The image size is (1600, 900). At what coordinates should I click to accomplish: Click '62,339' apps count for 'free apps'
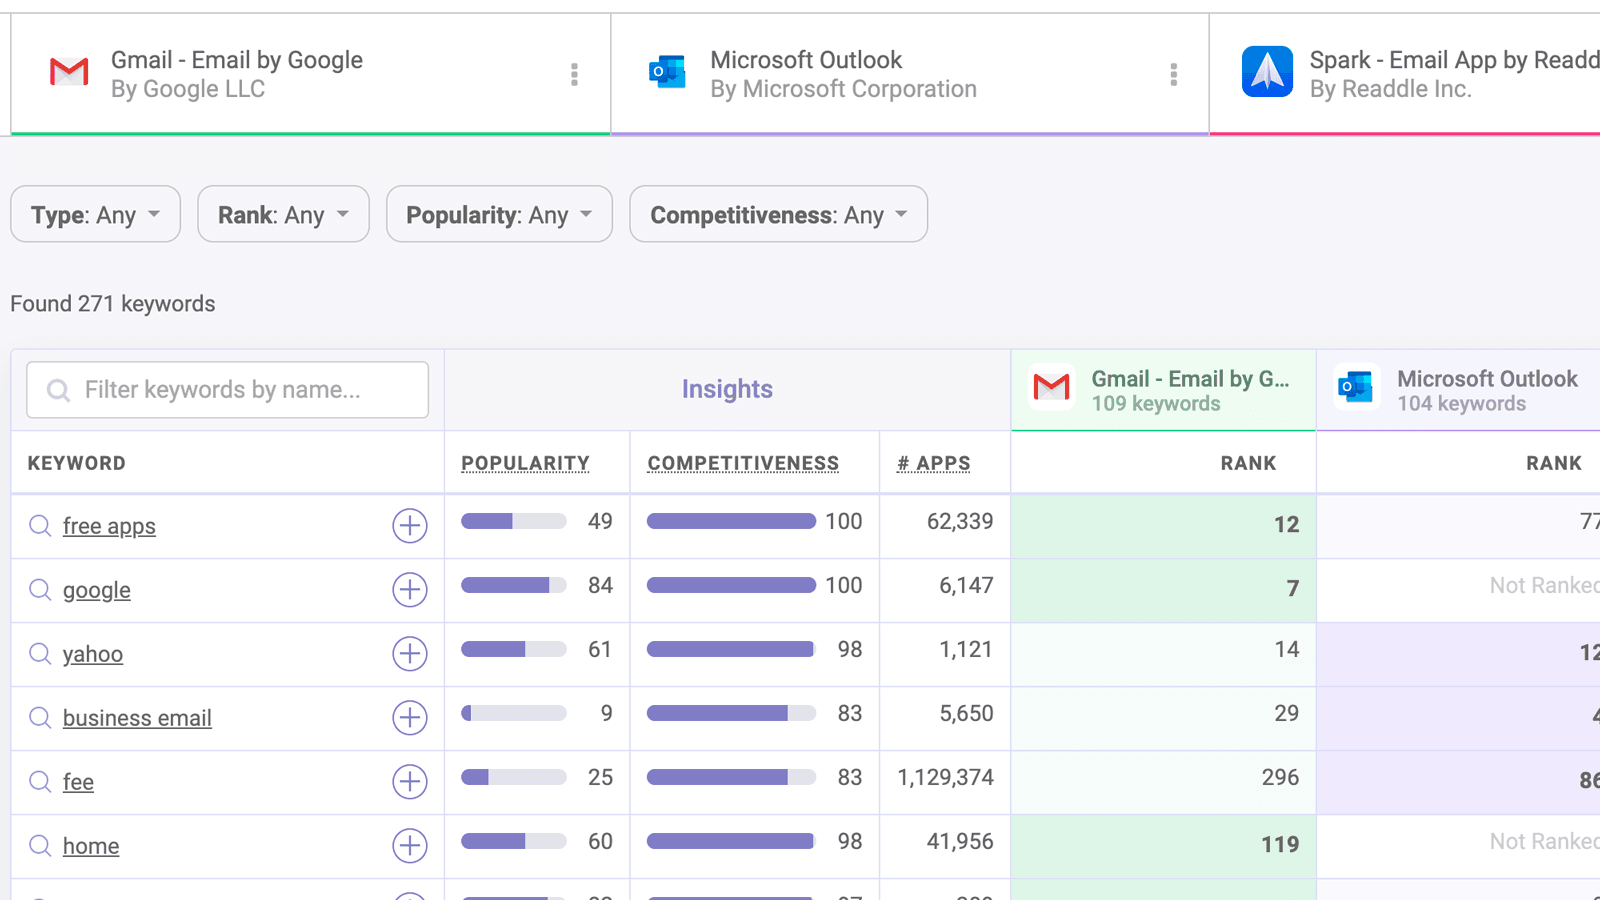(x=960, y=521)
